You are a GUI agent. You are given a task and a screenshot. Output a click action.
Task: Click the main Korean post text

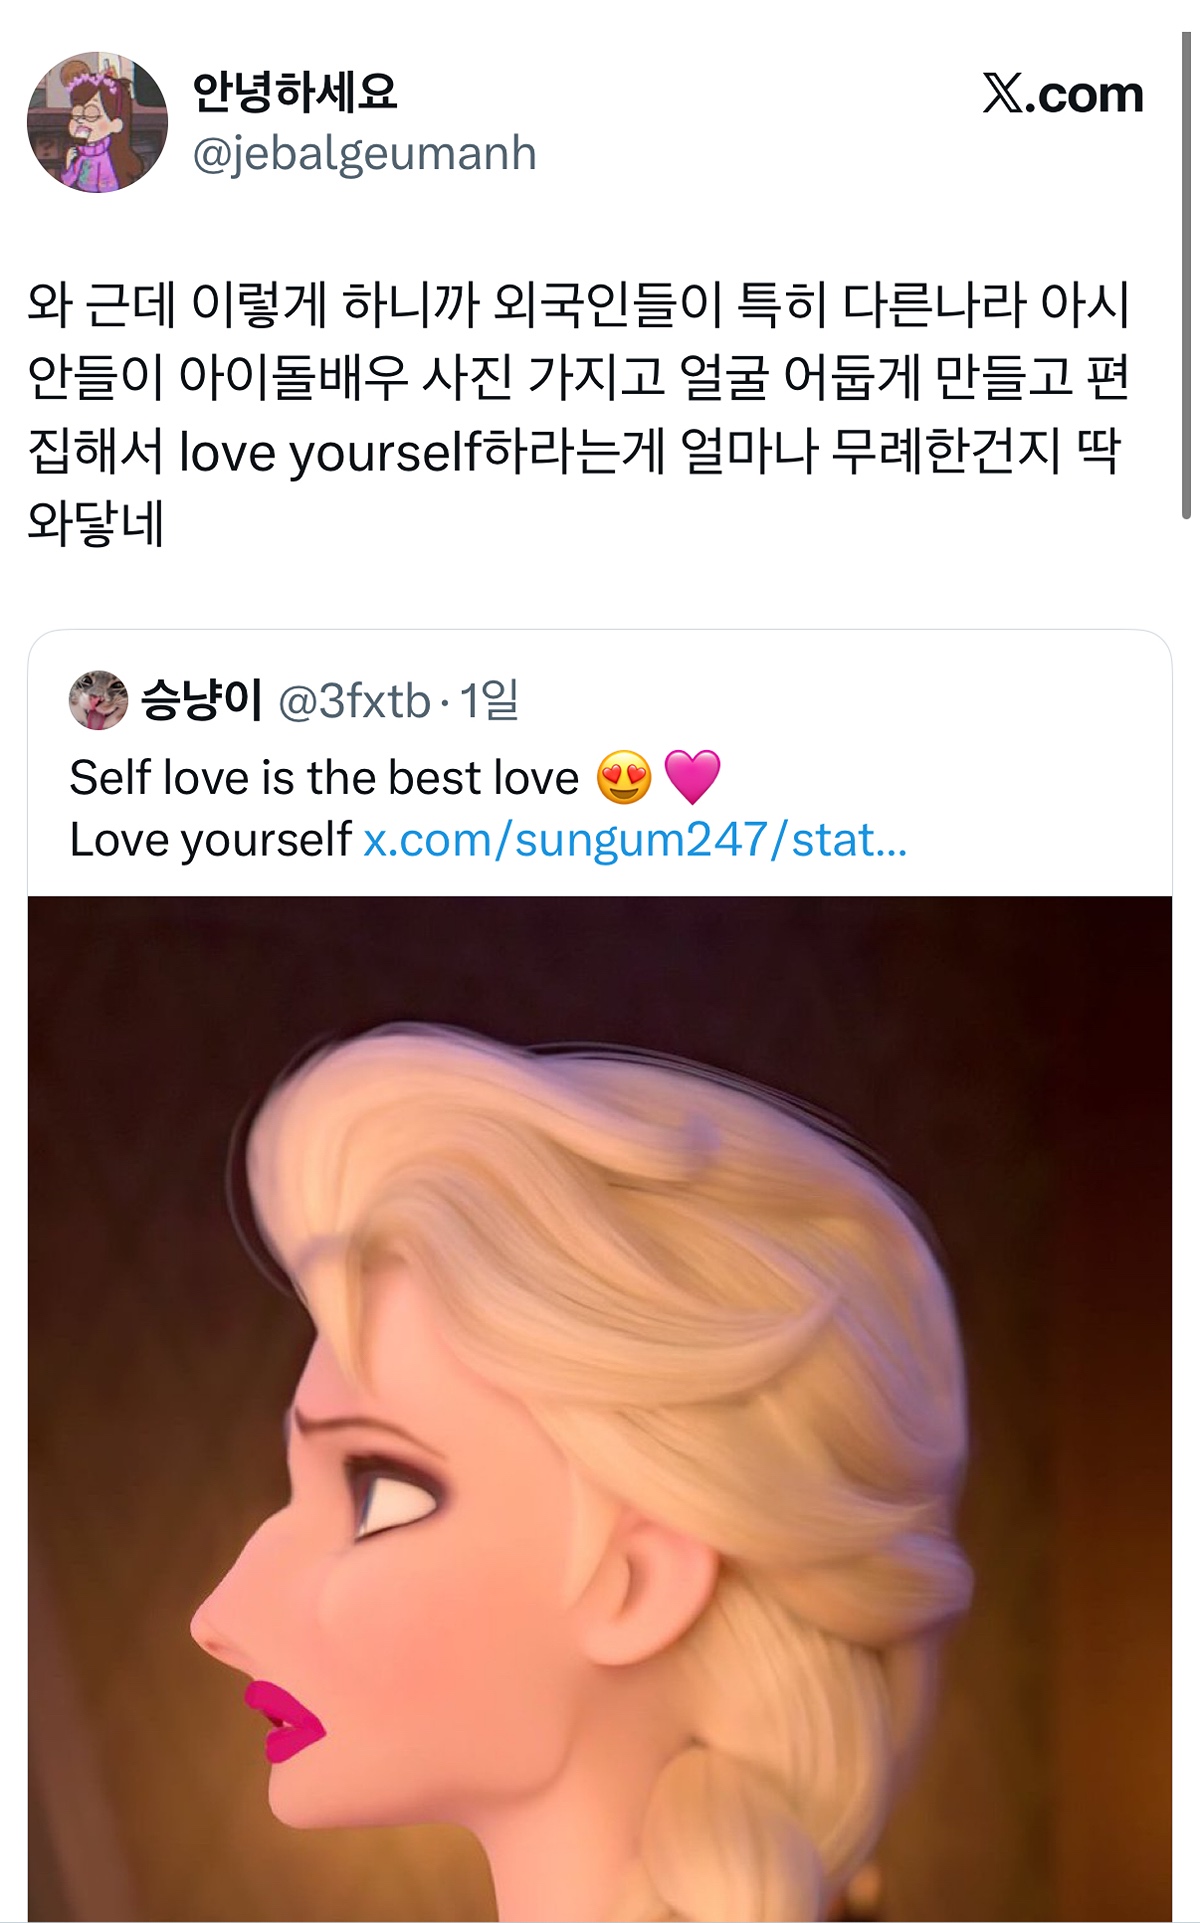pos(578,413)
